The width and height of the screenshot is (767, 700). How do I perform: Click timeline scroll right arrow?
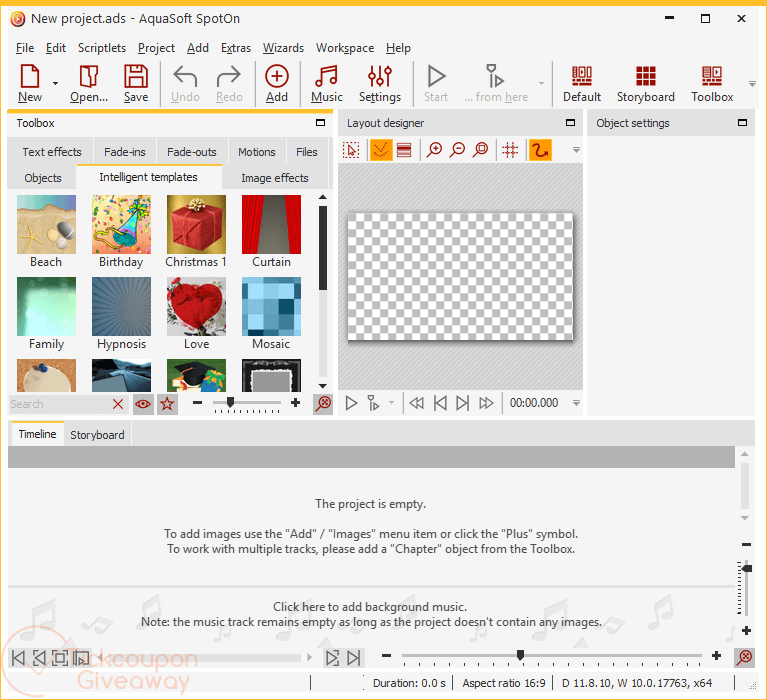click(310, 657)
